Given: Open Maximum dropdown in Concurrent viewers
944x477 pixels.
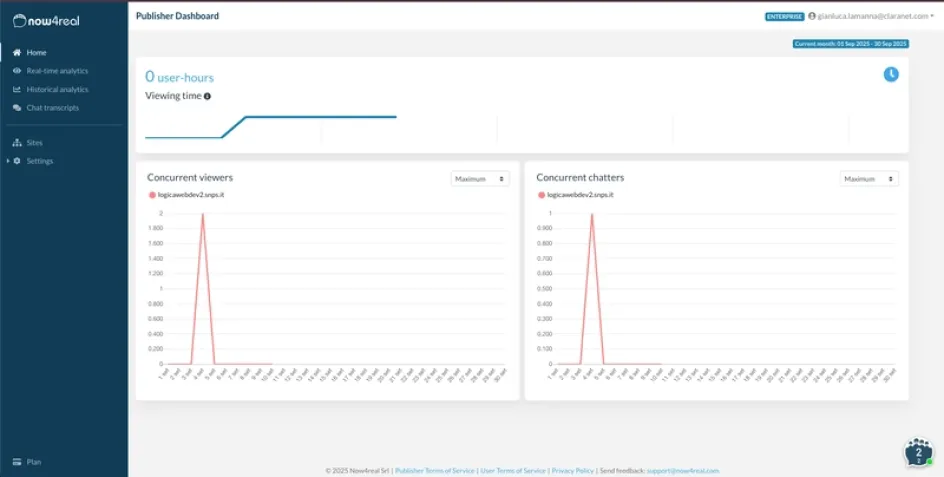Looking at the screenshot, I should point(480,179).
